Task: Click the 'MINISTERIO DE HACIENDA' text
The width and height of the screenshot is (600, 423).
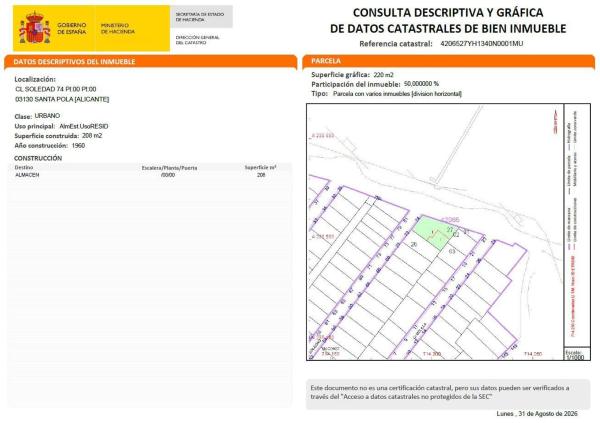Action: (x=117, y=28)
